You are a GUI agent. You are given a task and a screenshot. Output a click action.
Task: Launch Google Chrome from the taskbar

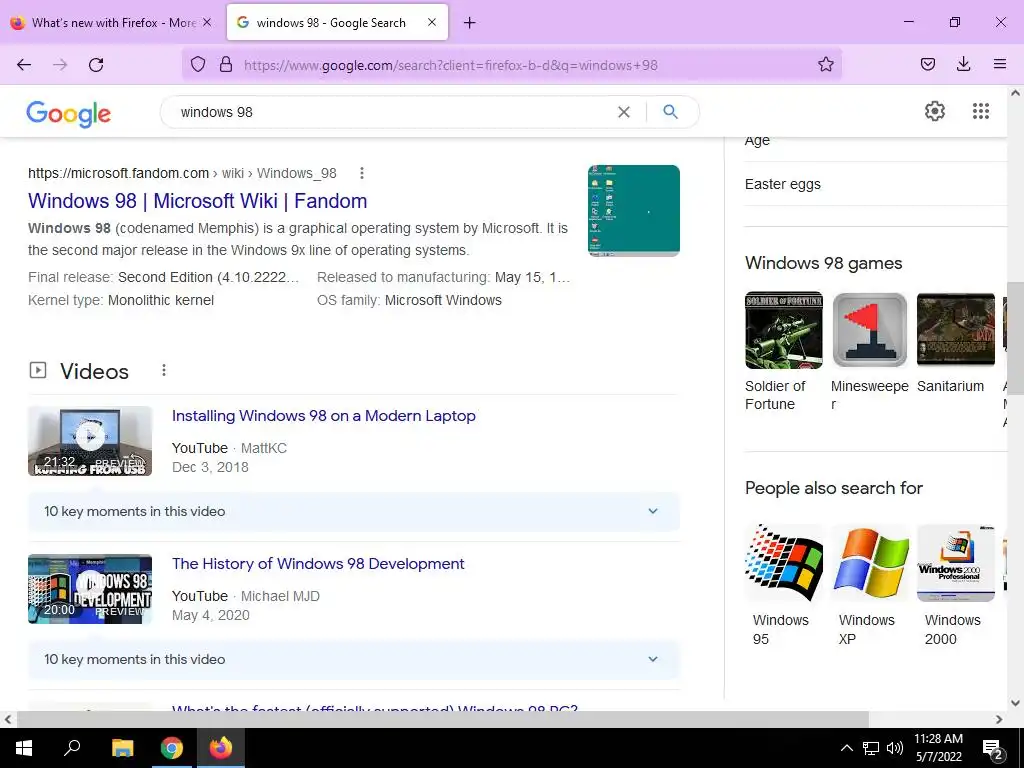[171, 748]
